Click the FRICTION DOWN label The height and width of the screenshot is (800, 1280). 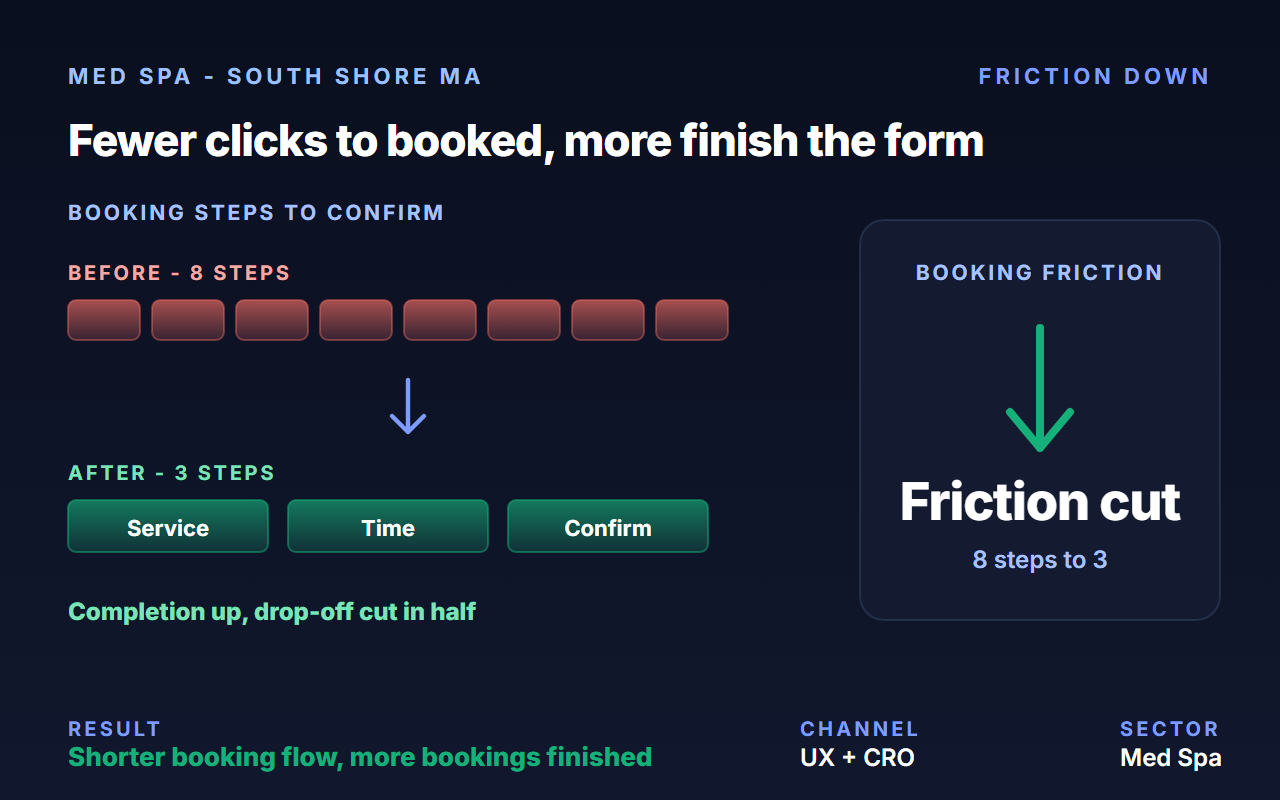coord(1094,77)
